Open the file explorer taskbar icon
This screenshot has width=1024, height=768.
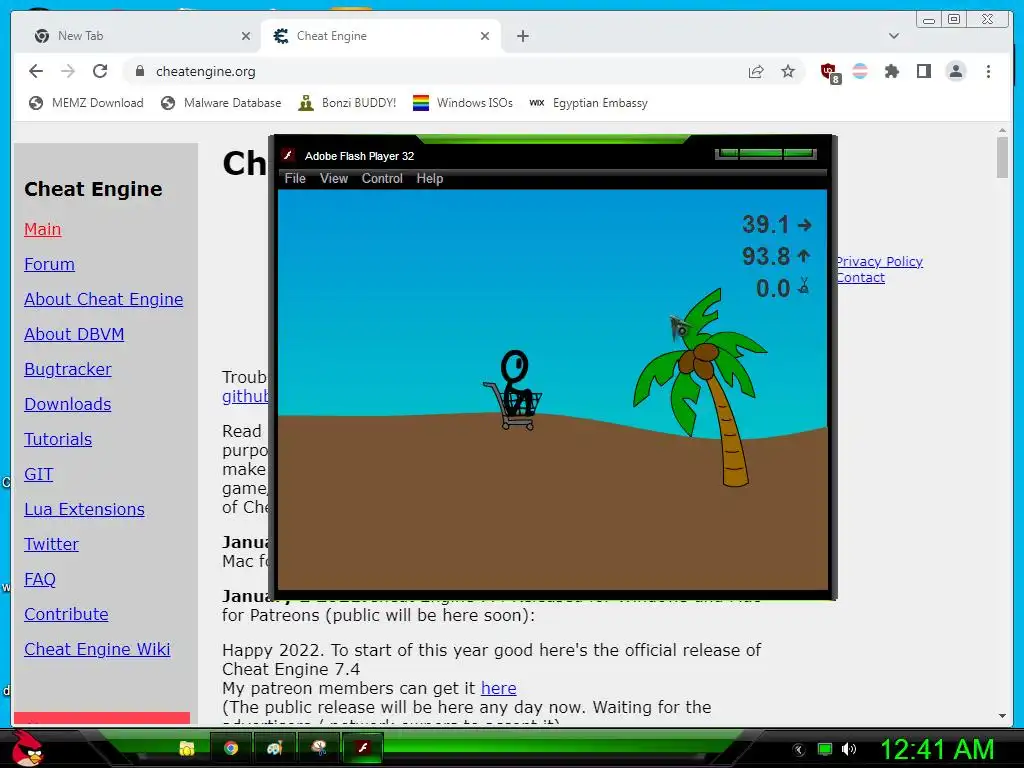[187, 748]
